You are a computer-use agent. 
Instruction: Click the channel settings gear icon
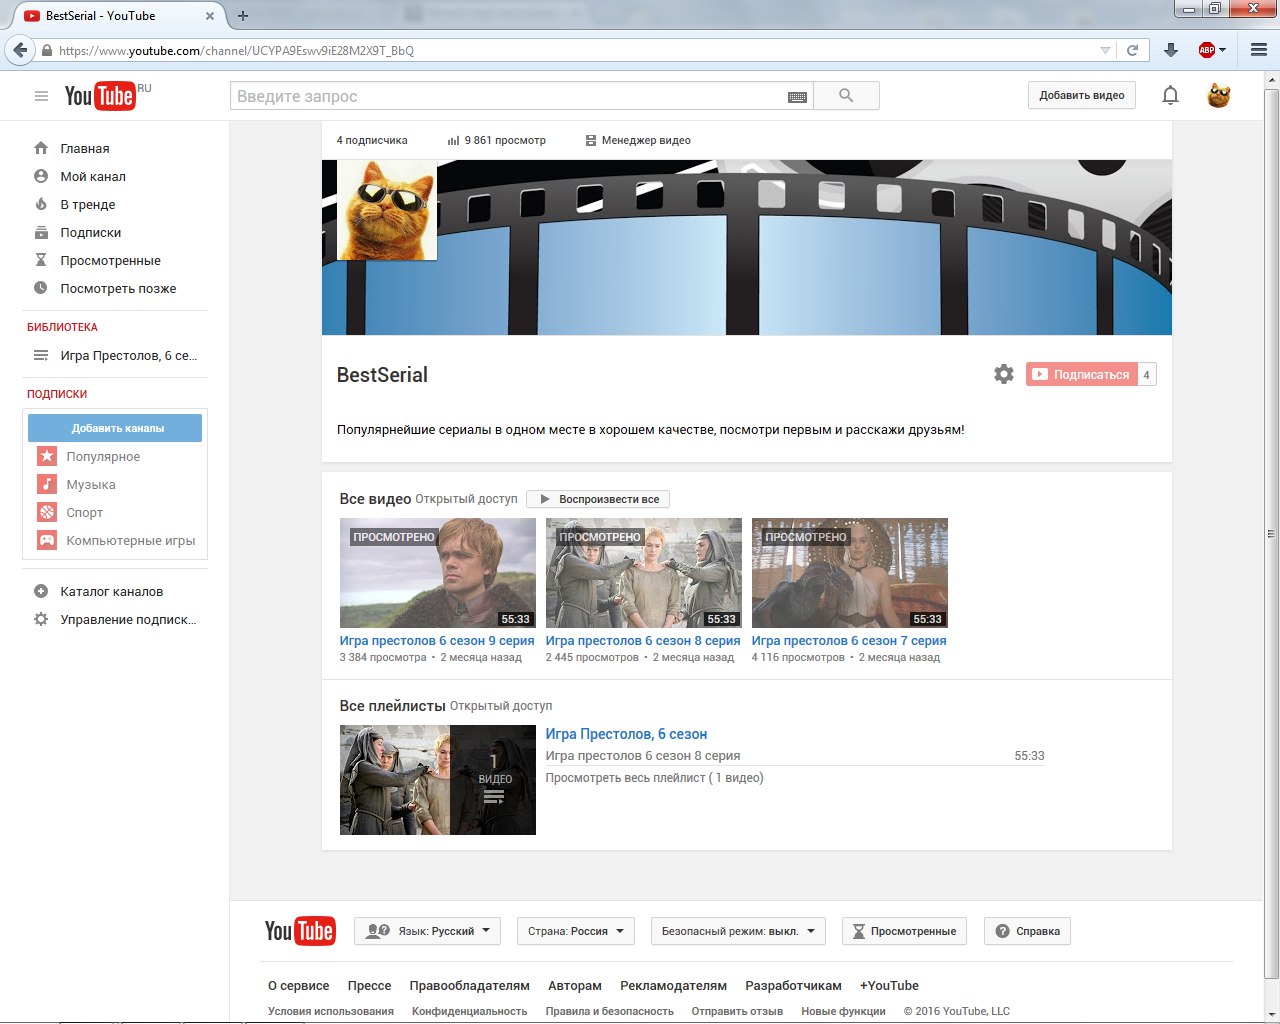pyautogui.click(x=1004, y=374)
